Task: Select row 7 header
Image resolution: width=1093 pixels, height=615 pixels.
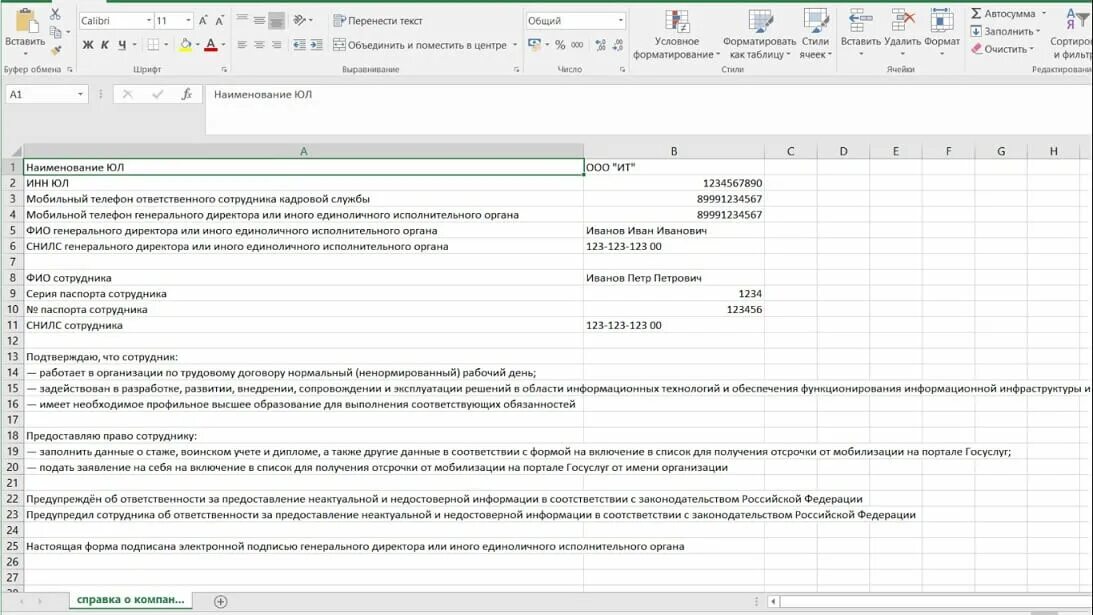Action: (x=12, y=261)
